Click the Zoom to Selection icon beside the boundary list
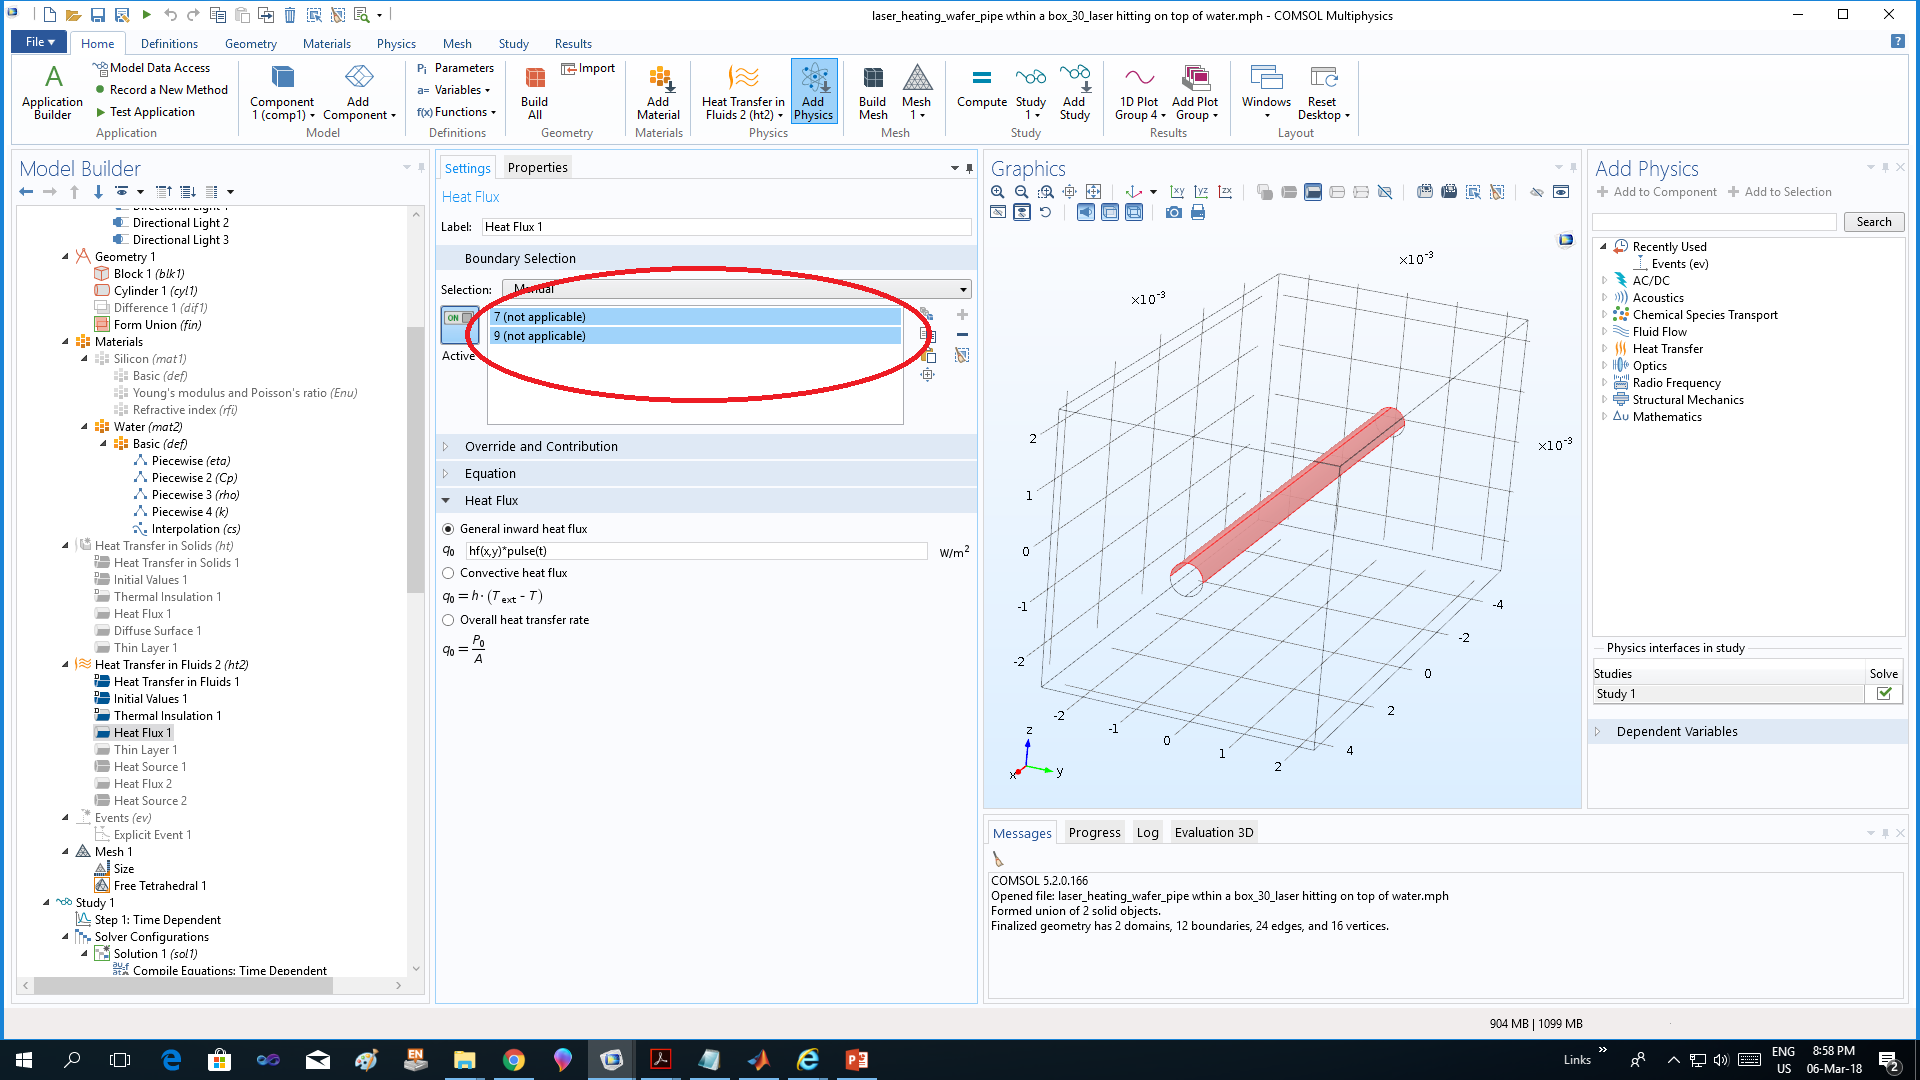The width and height of the screenshot is (1920, 1080). click(x=928, y=375)
